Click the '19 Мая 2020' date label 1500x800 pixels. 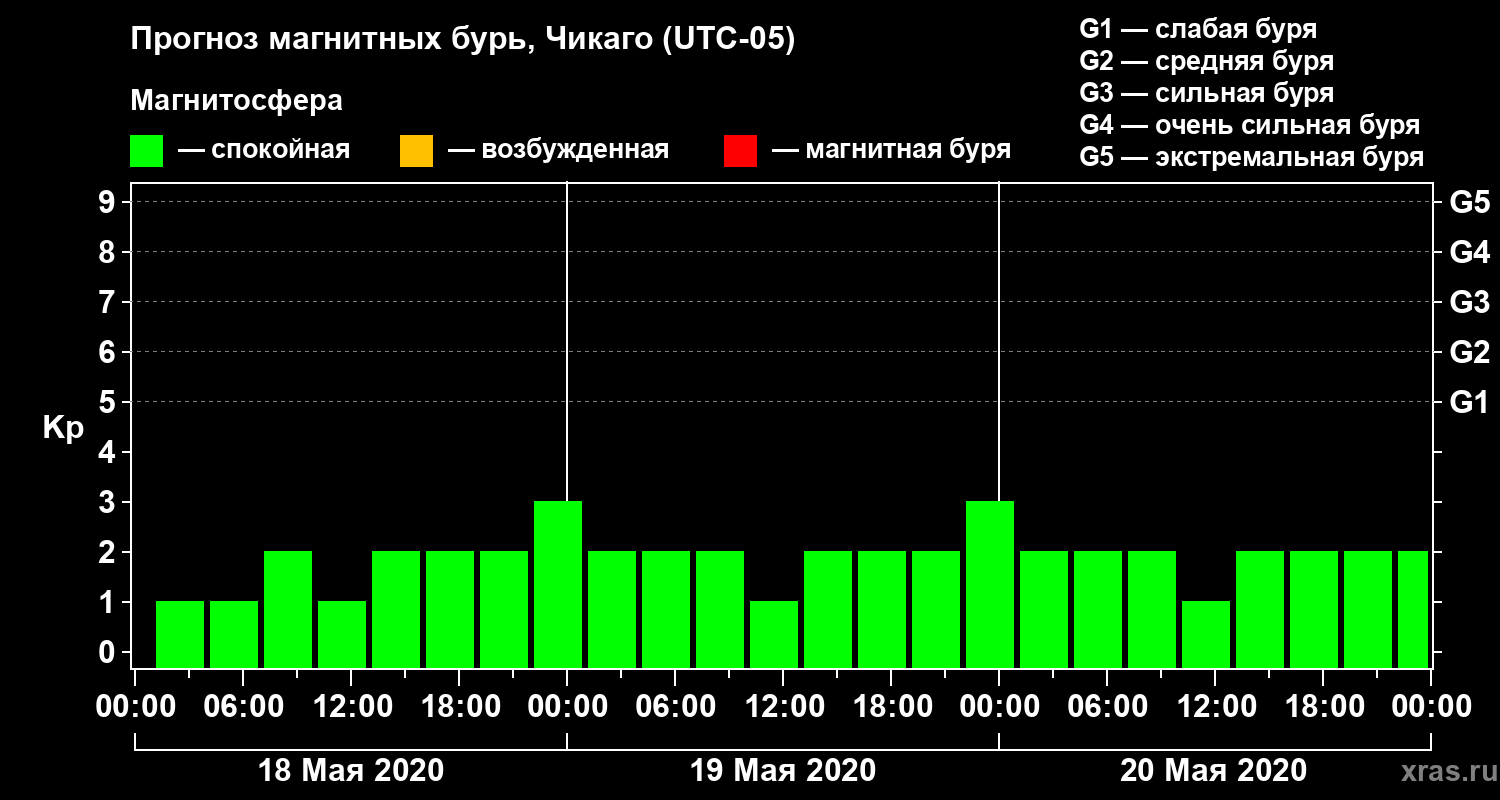coord(783,770)
